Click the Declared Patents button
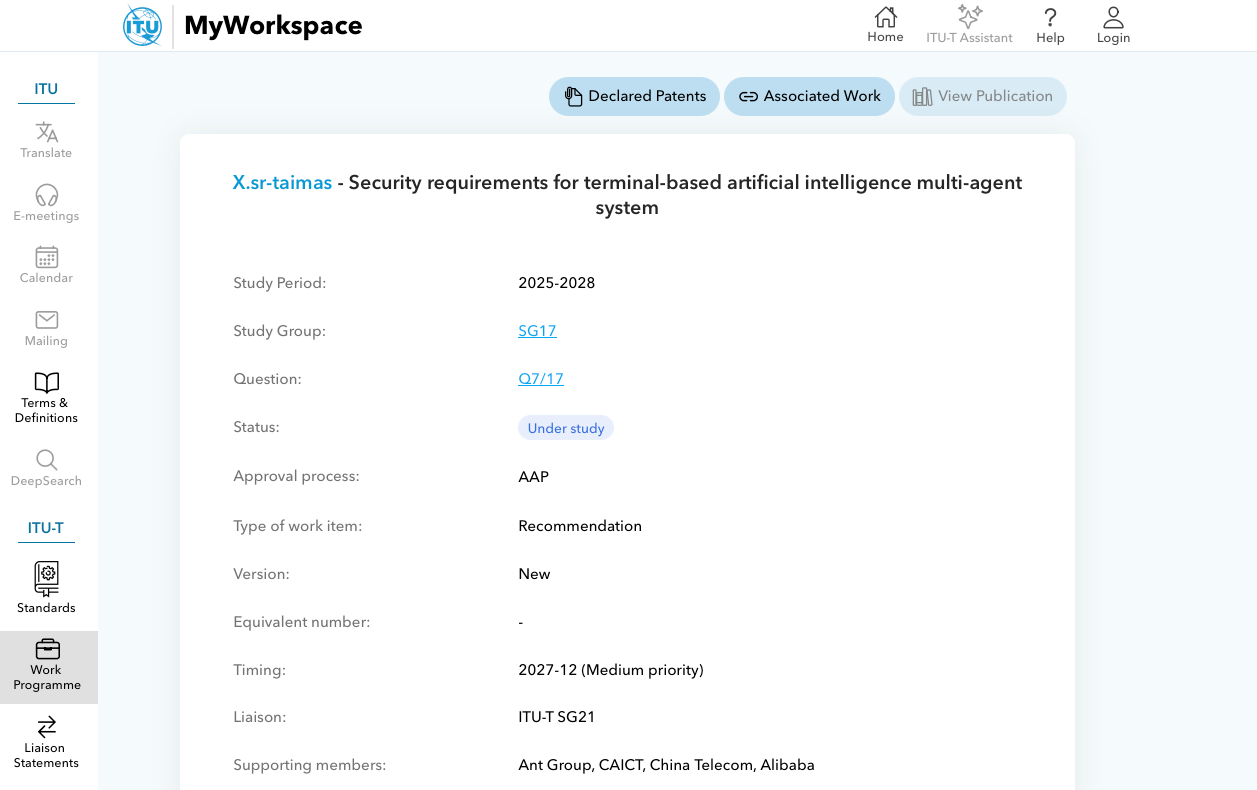This screenshot has width=1257, height=790. pyautogui.click(x=634, y=96)
